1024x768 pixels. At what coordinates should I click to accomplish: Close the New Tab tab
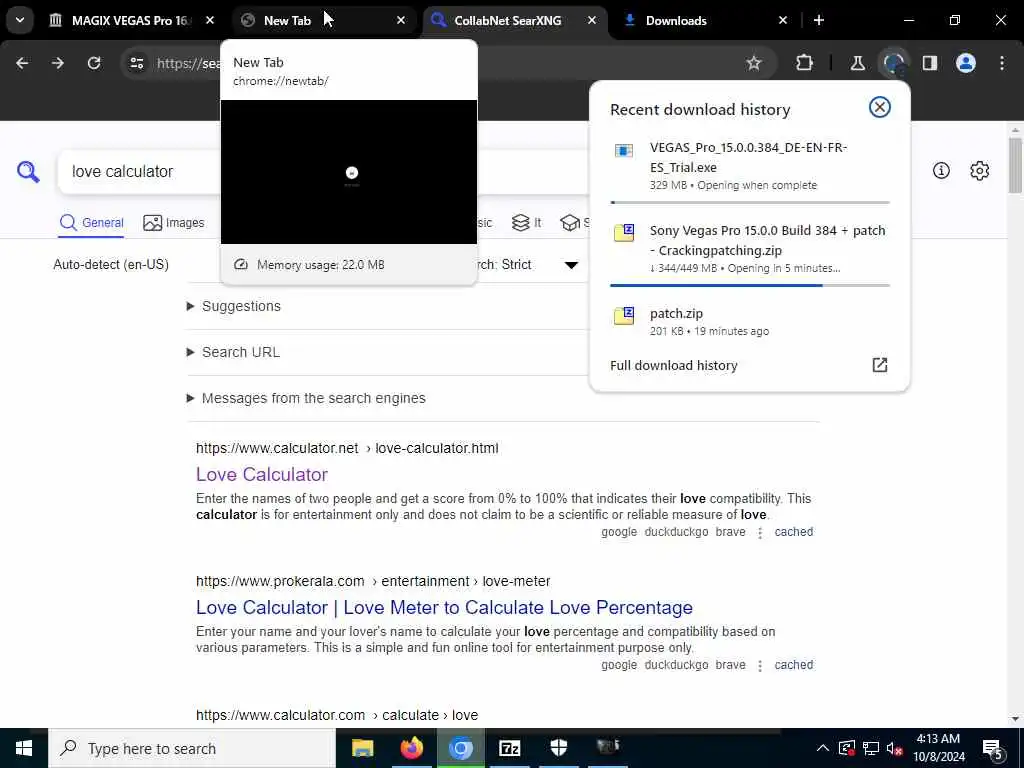tap(401, 20)
